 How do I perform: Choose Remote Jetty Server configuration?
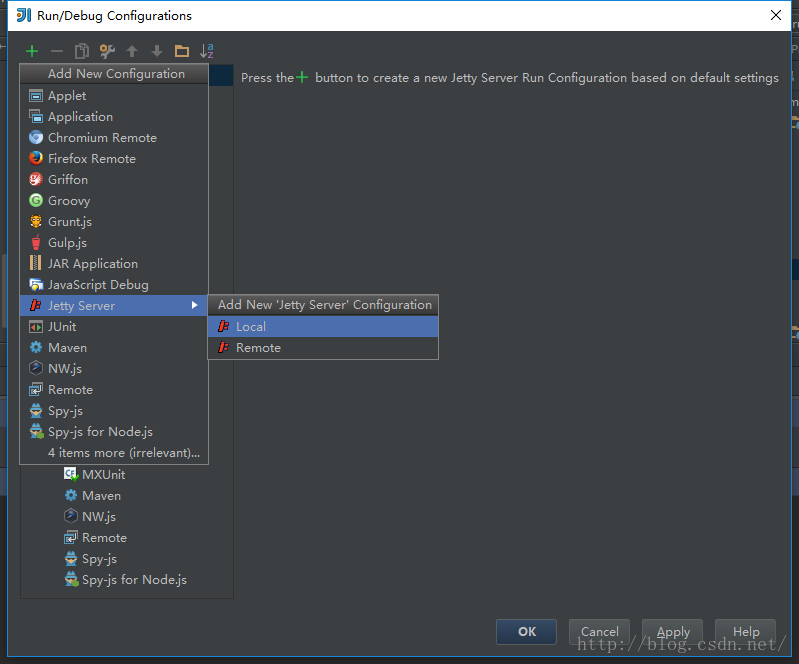tap(323, 348)
